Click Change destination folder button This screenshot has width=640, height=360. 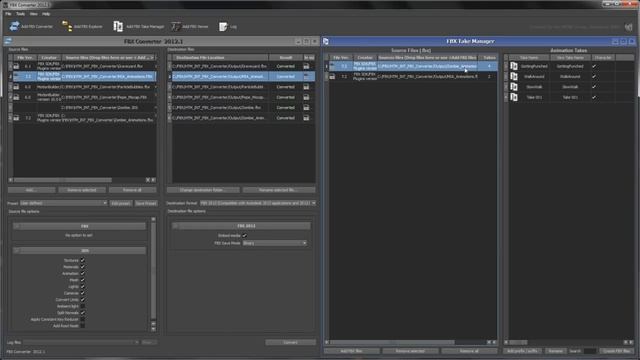click(x=203, y=190)
